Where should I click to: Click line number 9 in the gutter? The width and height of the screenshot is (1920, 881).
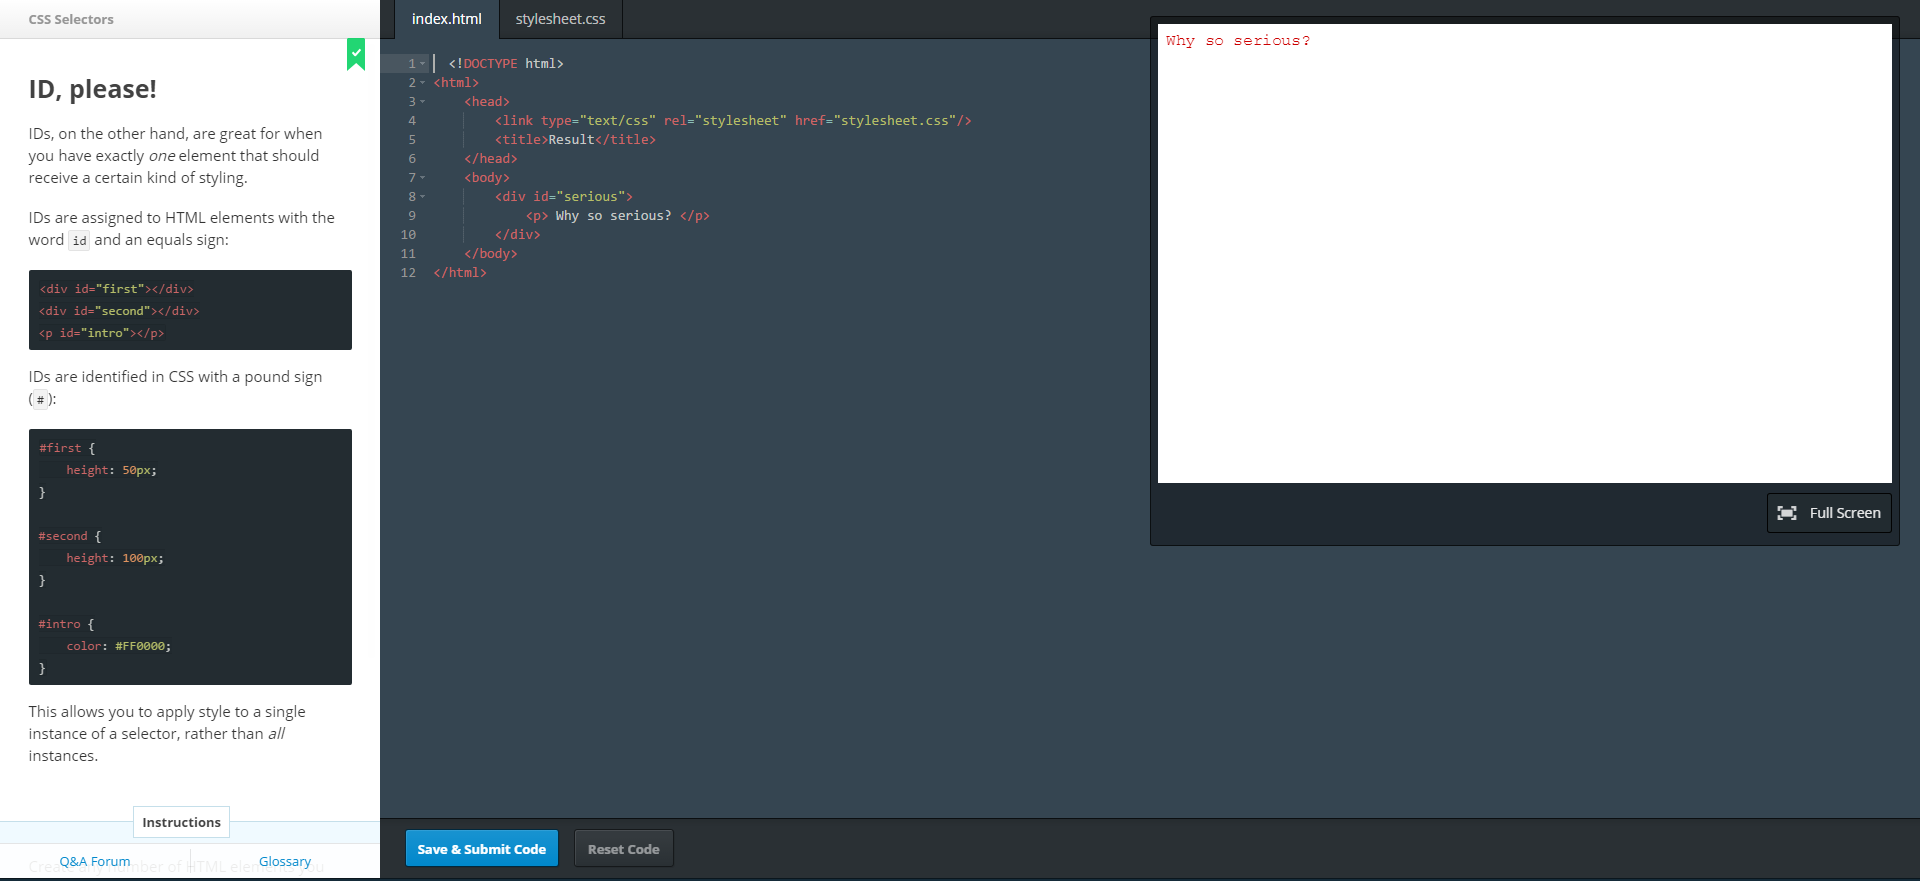click(x=411, y=216)
